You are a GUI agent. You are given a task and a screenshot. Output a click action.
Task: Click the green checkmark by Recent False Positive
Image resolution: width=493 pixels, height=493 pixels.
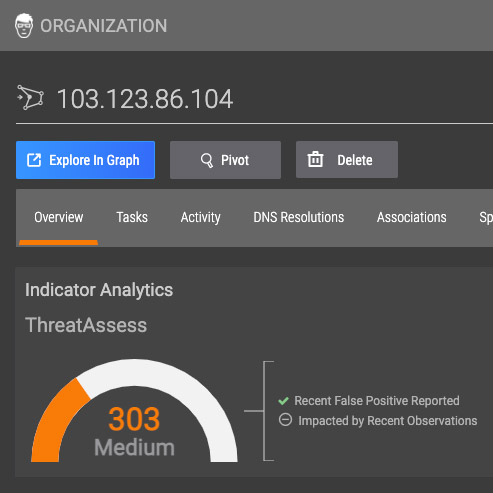(x=283, y=401)
